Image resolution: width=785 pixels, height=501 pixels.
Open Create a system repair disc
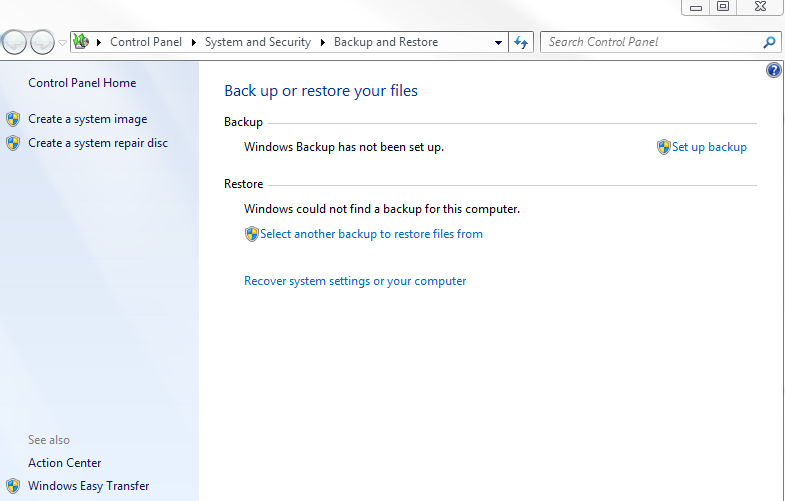pyautogui.click(x=98, y=143)
